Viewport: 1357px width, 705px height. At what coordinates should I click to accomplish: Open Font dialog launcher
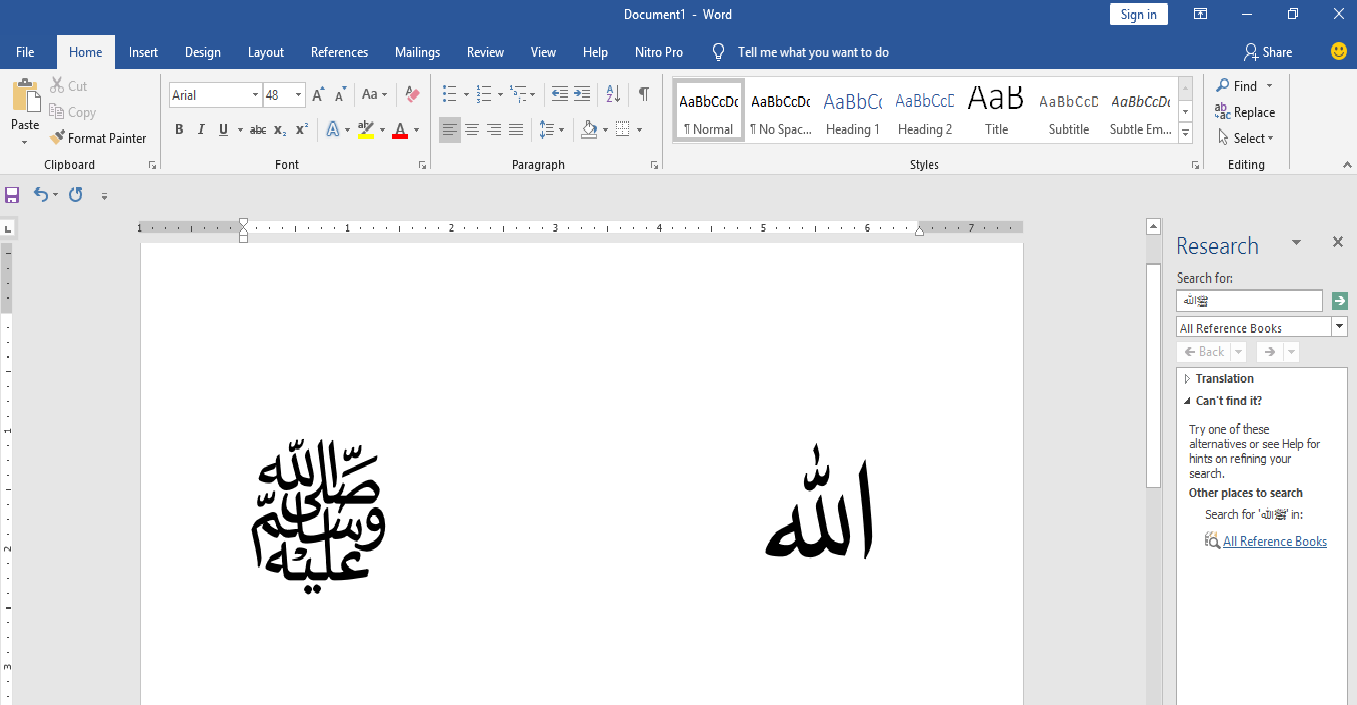pos(422,165)
